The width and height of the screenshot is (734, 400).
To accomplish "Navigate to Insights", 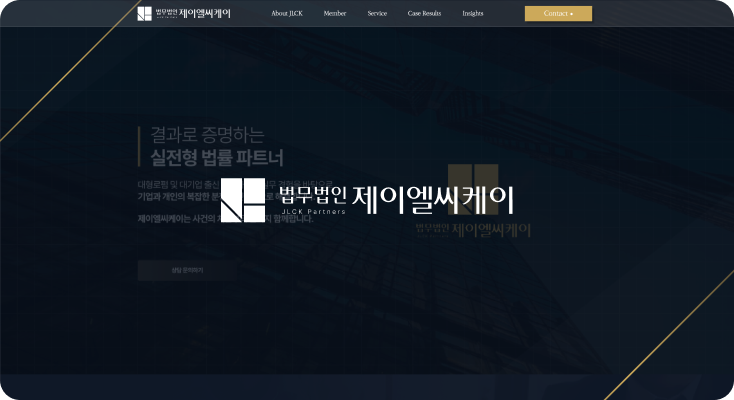I will tap(473, 14).
